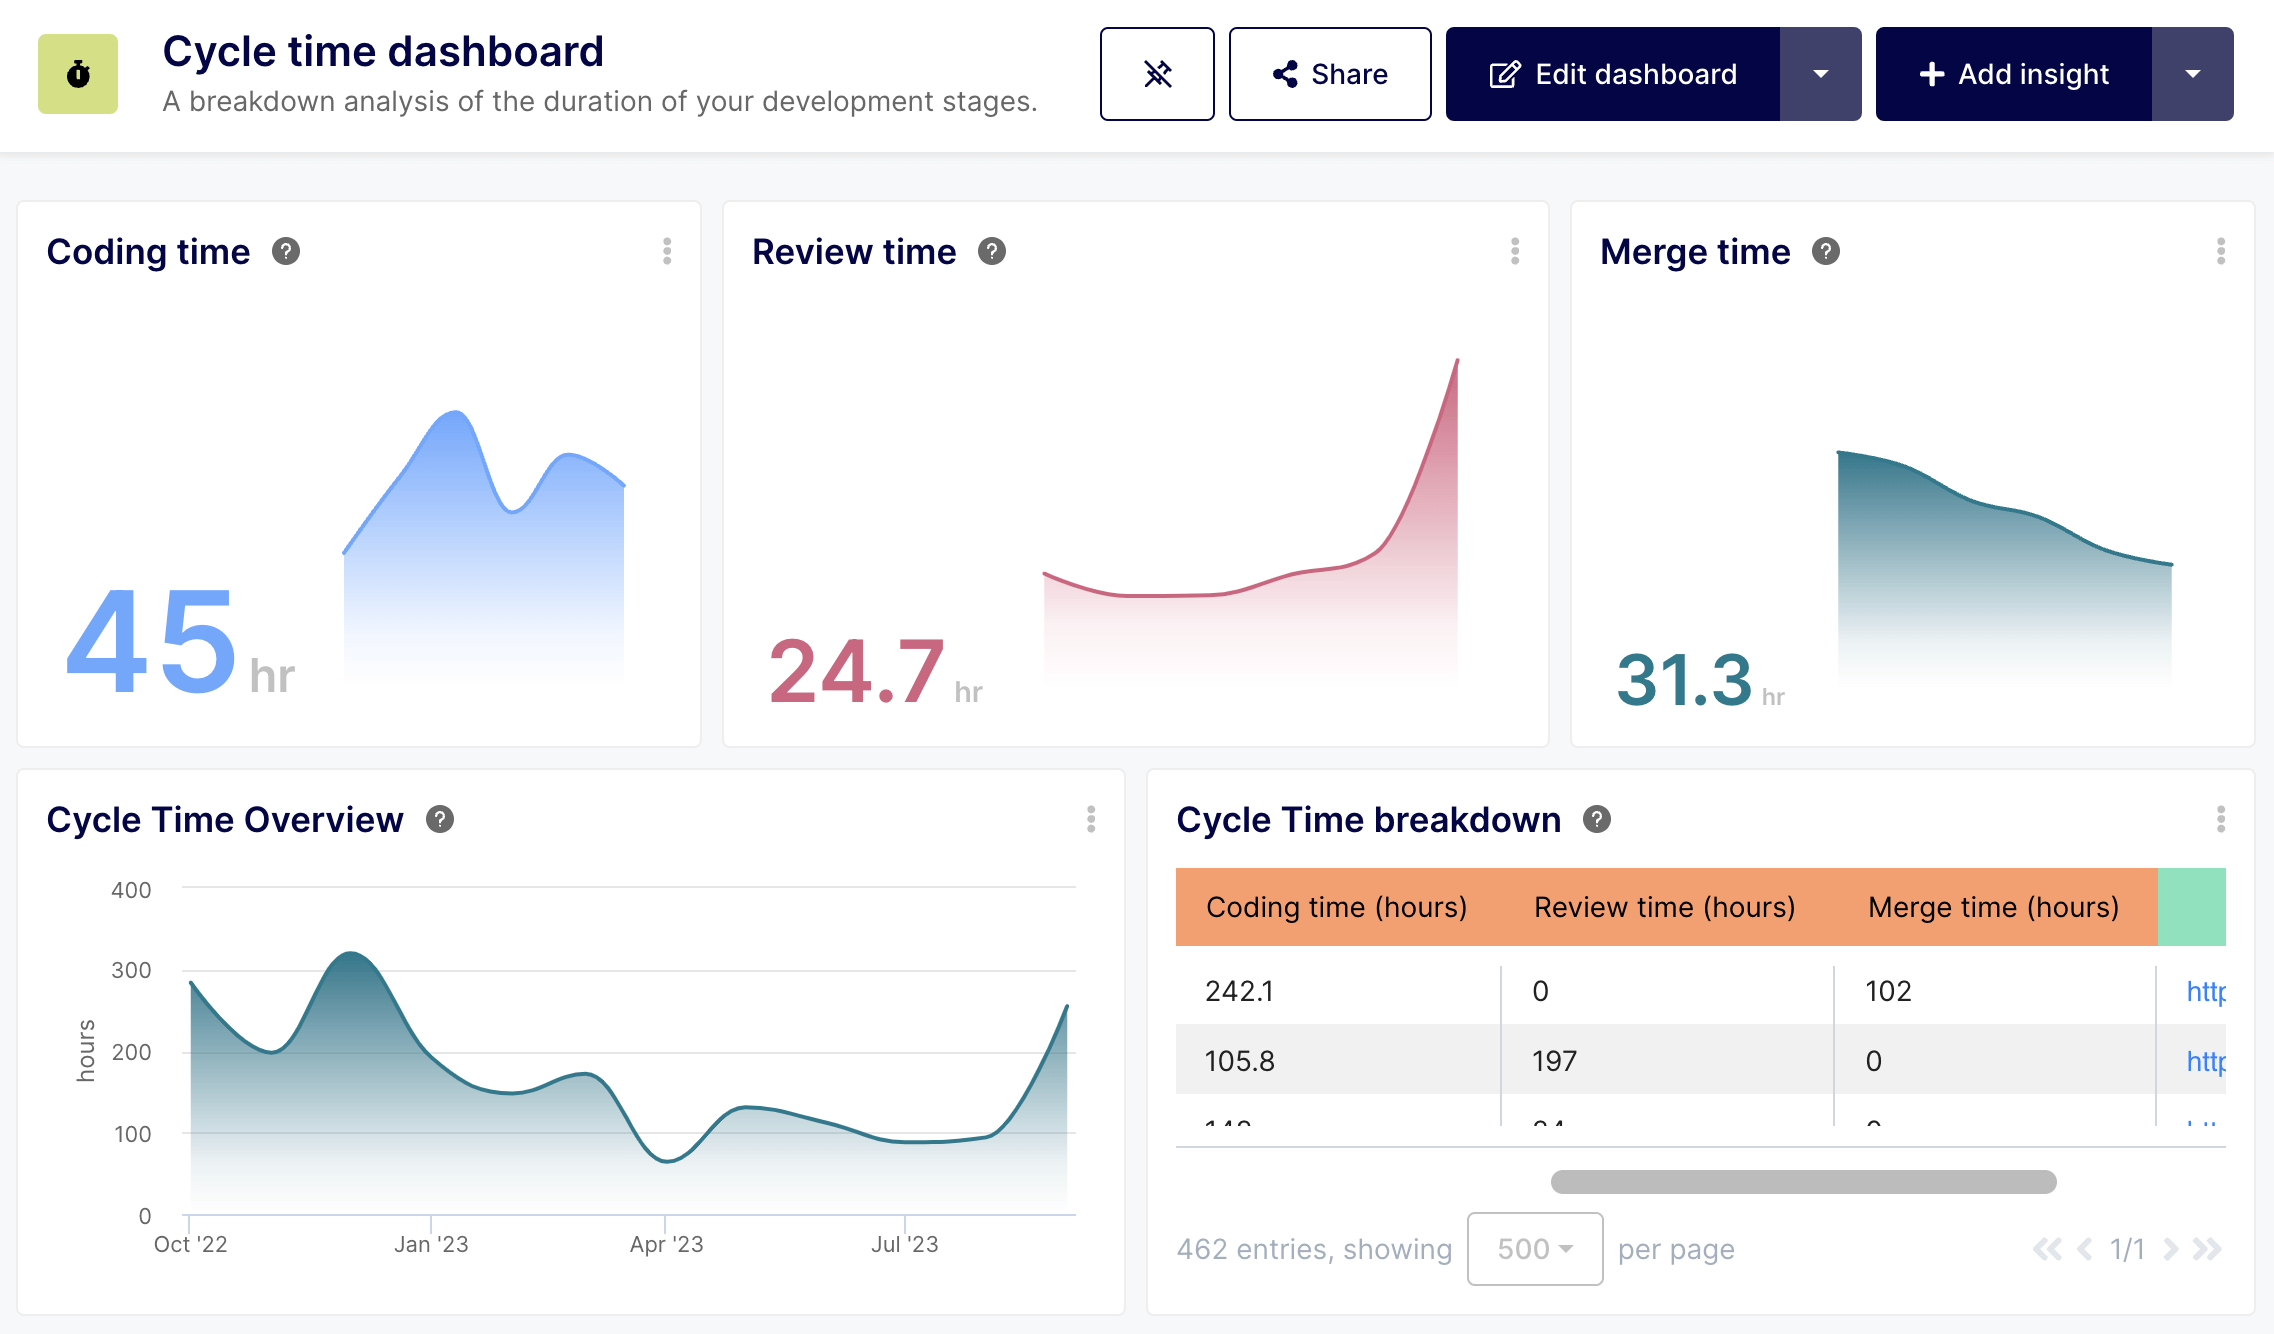Open the Cycle Time breakdown options menu

coord(2221,820)
